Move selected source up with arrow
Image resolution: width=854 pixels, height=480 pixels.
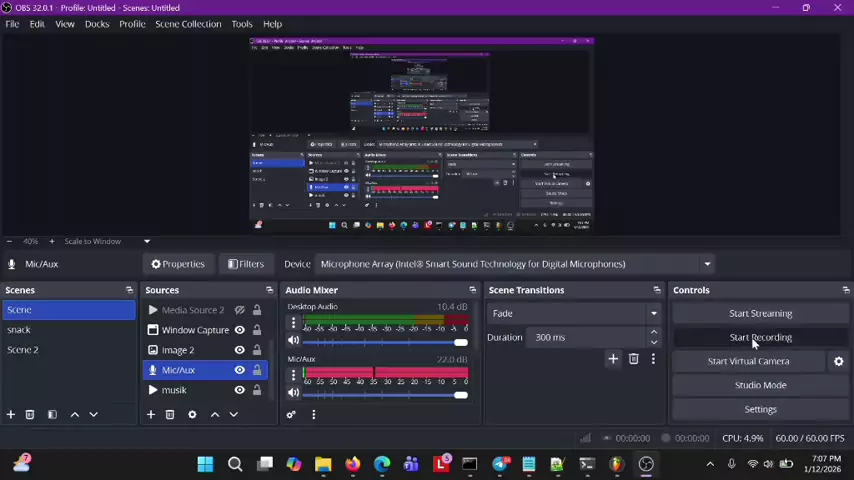click(214, 414)
